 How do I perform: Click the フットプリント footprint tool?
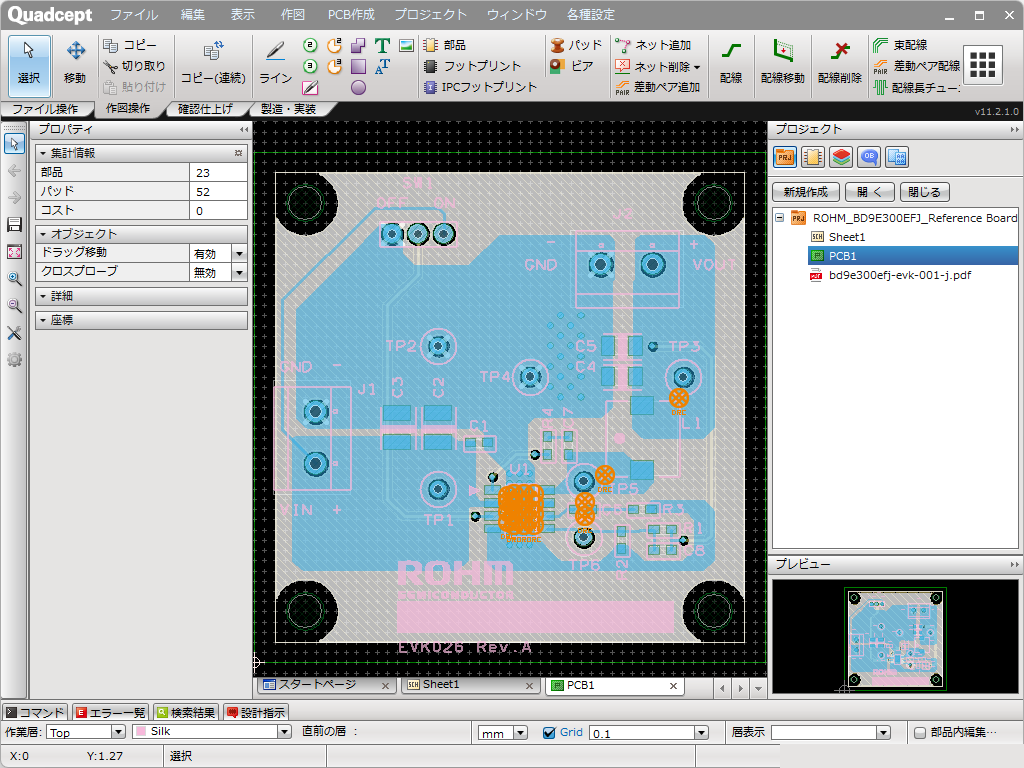(x=472, y=66)
